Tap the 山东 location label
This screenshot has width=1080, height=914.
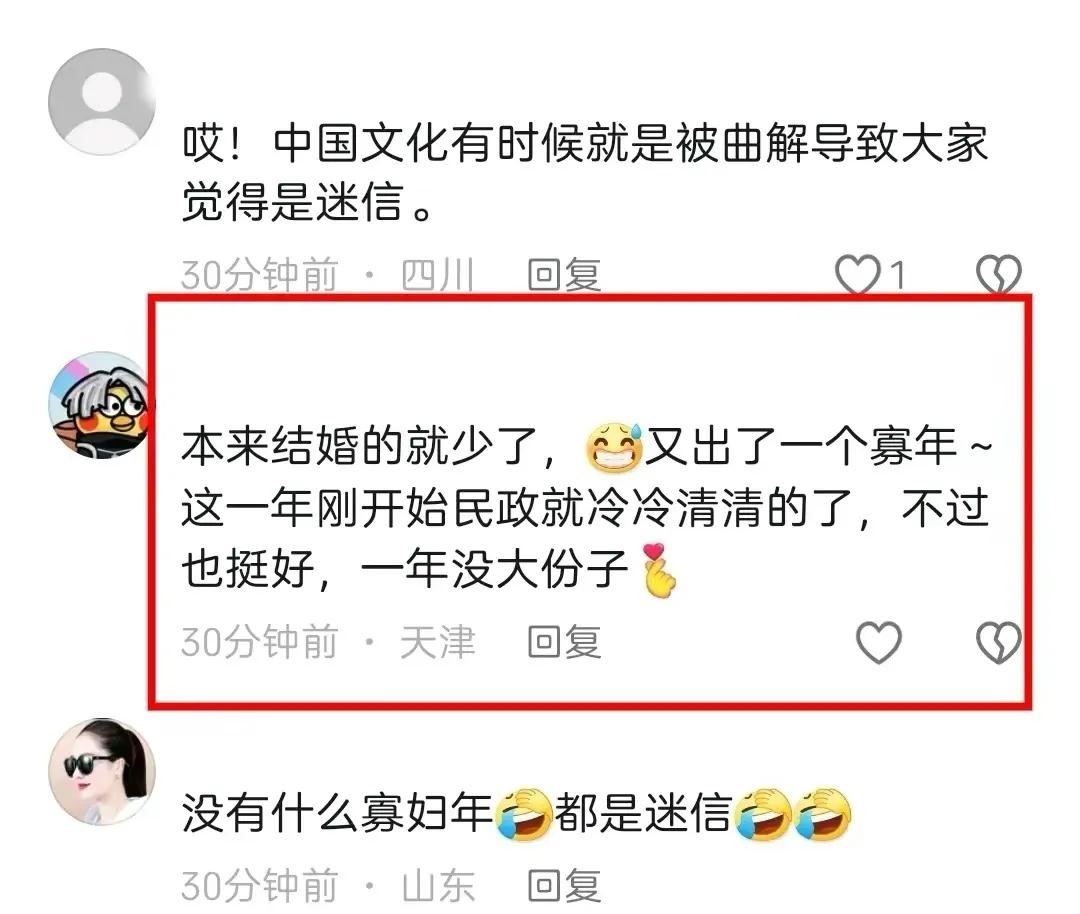pos(438,885)
